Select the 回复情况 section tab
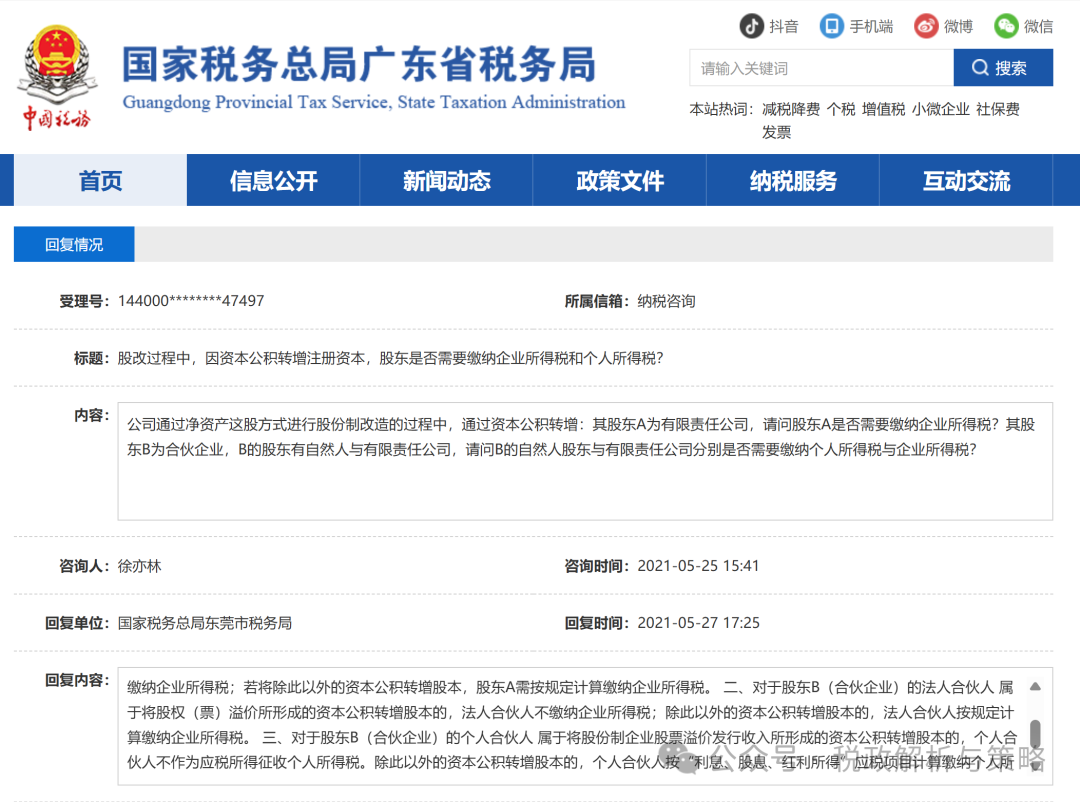Viewport: 1080px width, 802px height. (74, 244)
